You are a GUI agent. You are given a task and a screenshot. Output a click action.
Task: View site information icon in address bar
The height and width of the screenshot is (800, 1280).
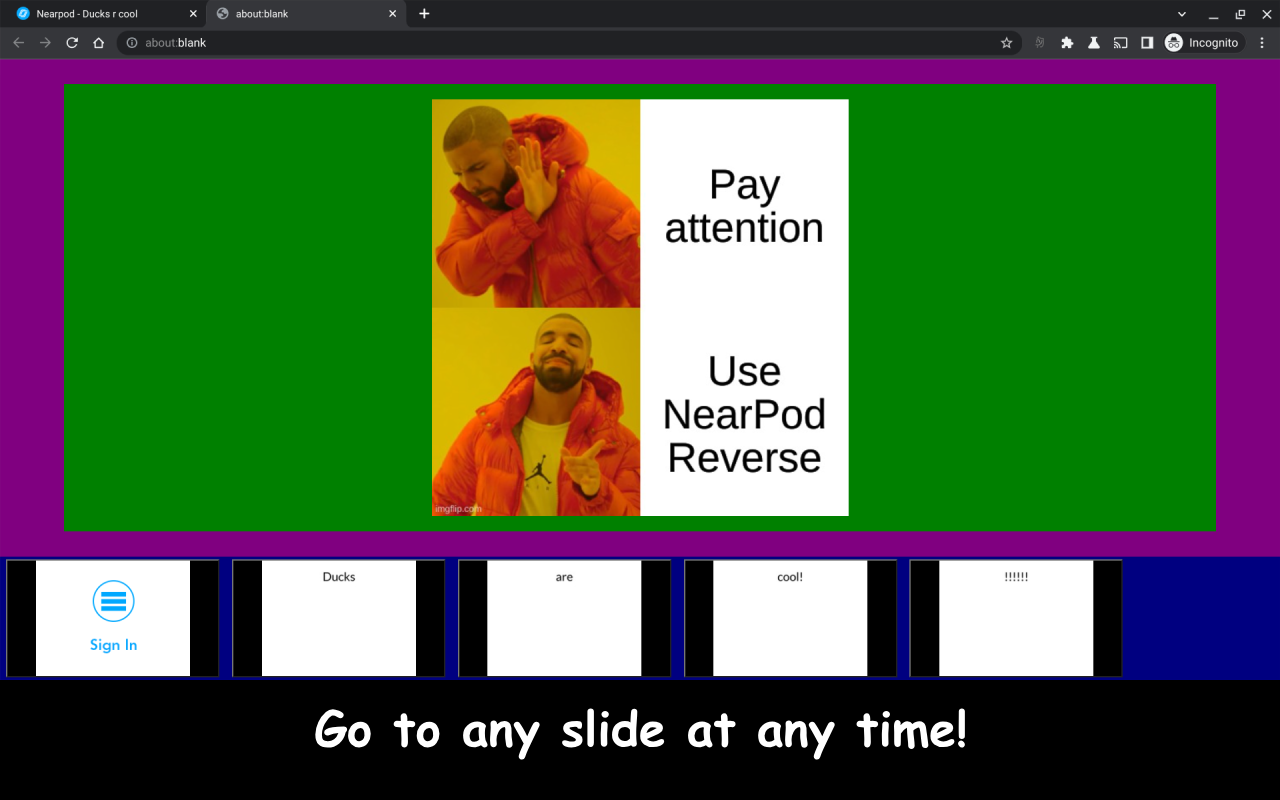point(132,43)
